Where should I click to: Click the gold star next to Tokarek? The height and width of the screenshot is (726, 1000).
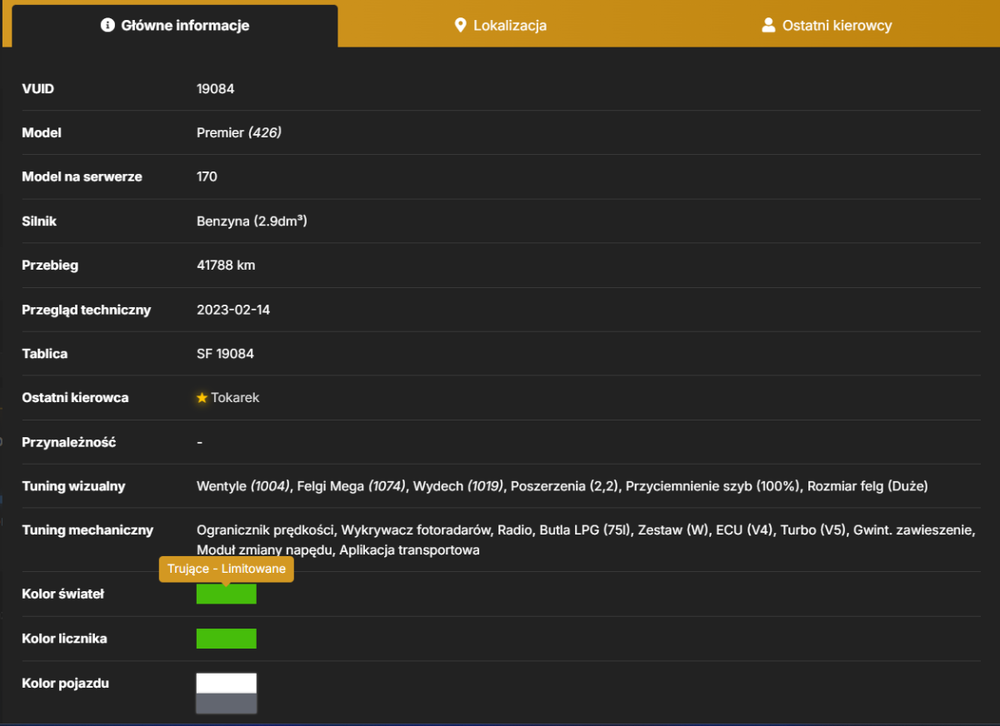click(202, 397)
